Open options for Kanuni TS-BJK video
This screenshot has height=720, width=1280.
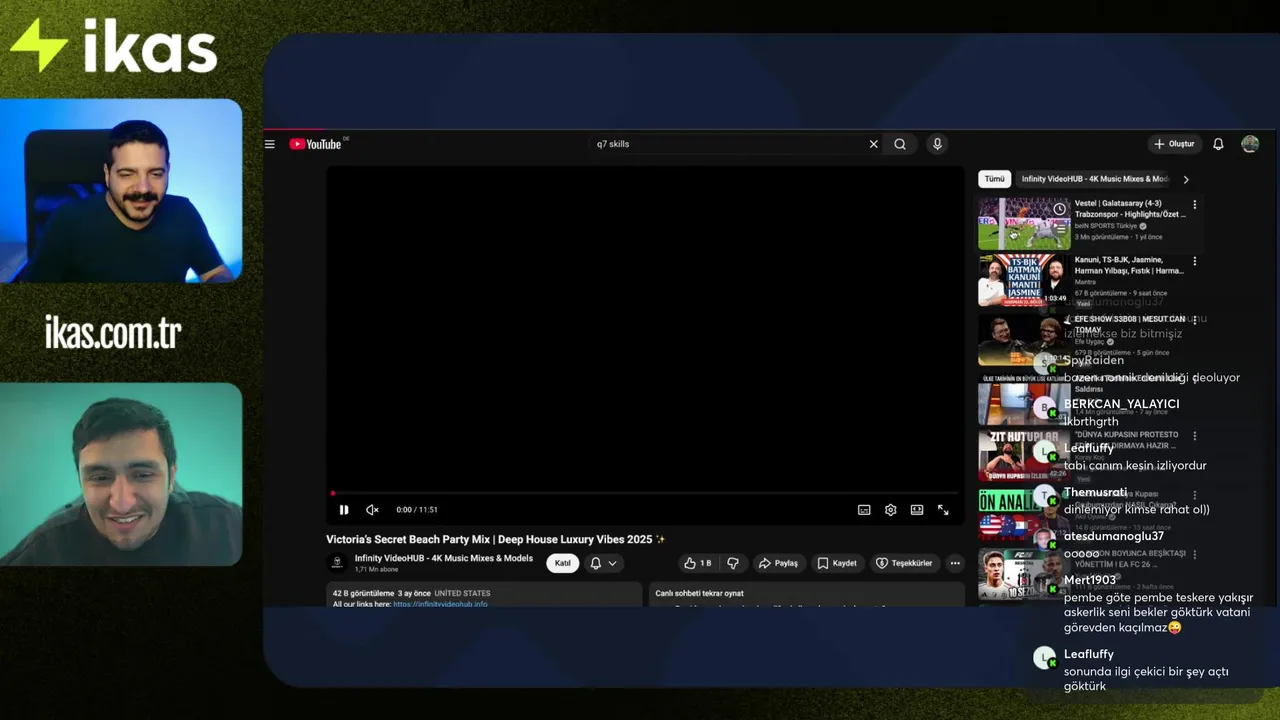tap(1194, 262)
